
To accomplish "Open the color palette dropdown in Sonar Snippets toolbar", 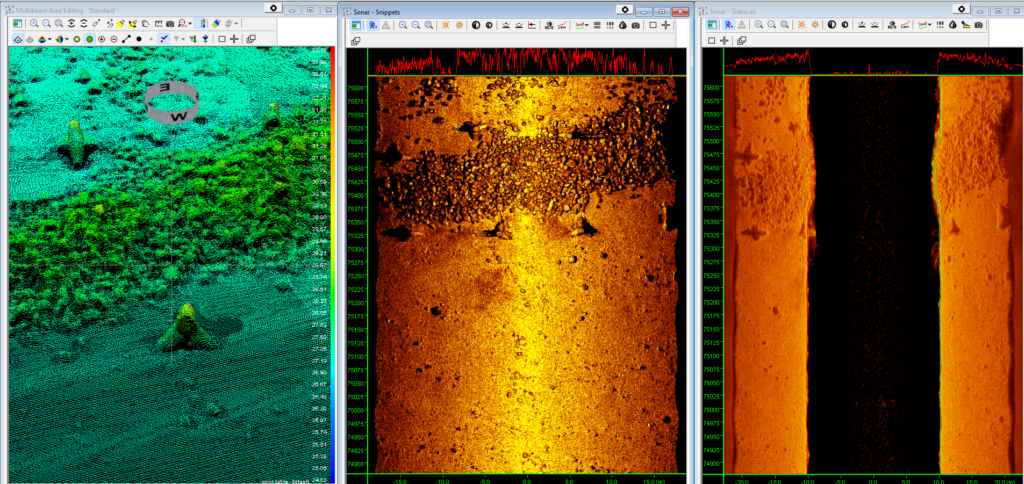I will pos(582,25).
